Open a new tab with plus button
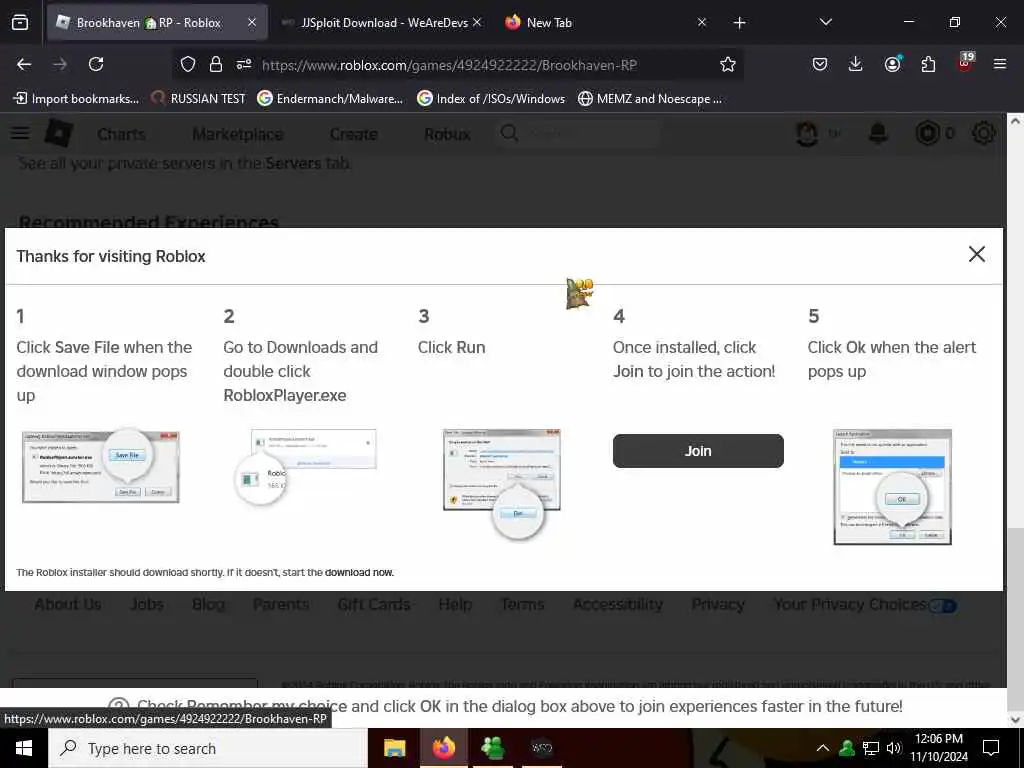Image resolution: width=1024 pixels, height=768 pixels. pyautogui.click(x=739, y=23)
